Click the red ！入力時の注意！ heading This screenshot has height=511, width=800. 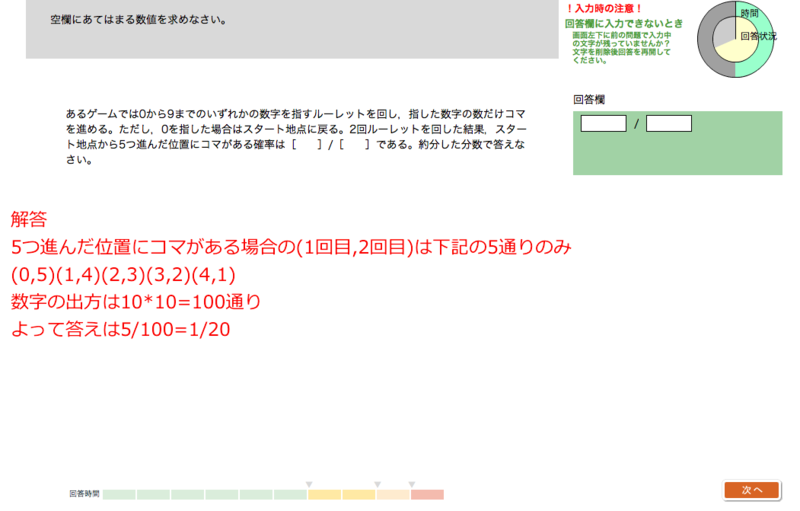click(x=606, y=9)
